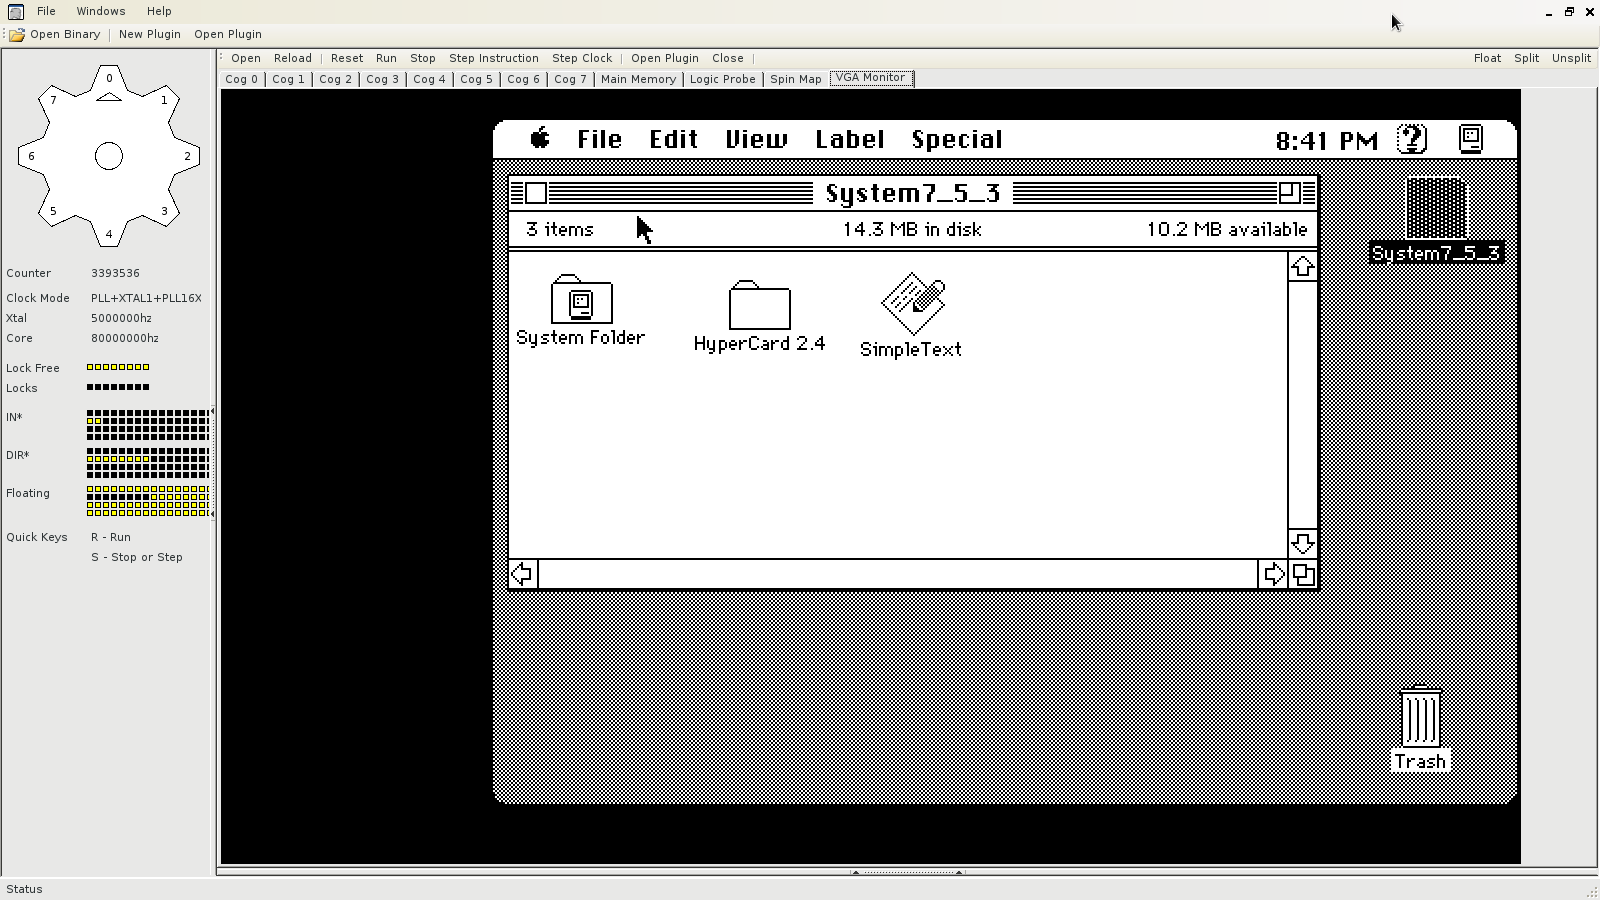This screenshot has width=1600, height=900.
Task: Switch to the Main Memory tab
Action: click(638, 79)
